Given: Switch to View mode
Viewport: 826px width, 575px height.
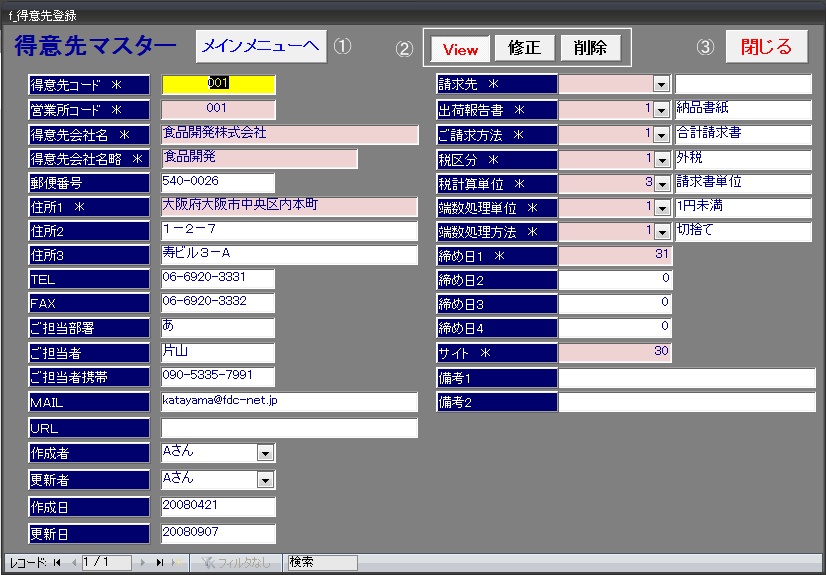Looking at the screenshot, I should click(460, 49).
